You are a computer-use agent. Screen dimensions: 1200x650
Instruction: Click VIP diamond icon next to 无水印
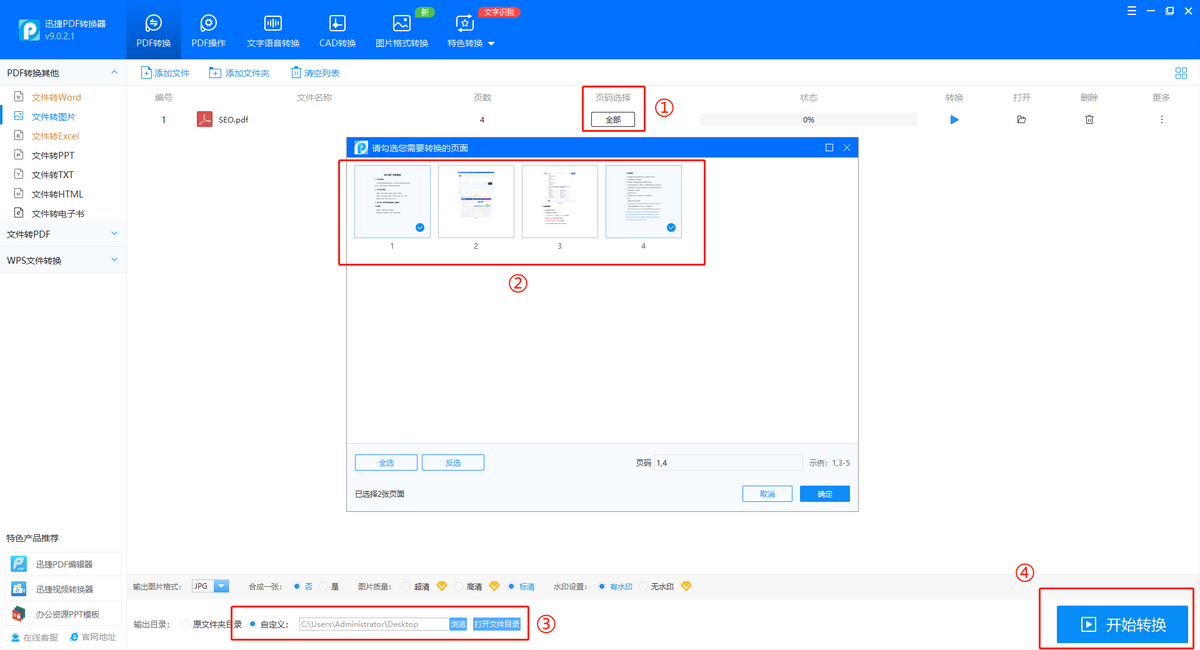tap(686, 586)
